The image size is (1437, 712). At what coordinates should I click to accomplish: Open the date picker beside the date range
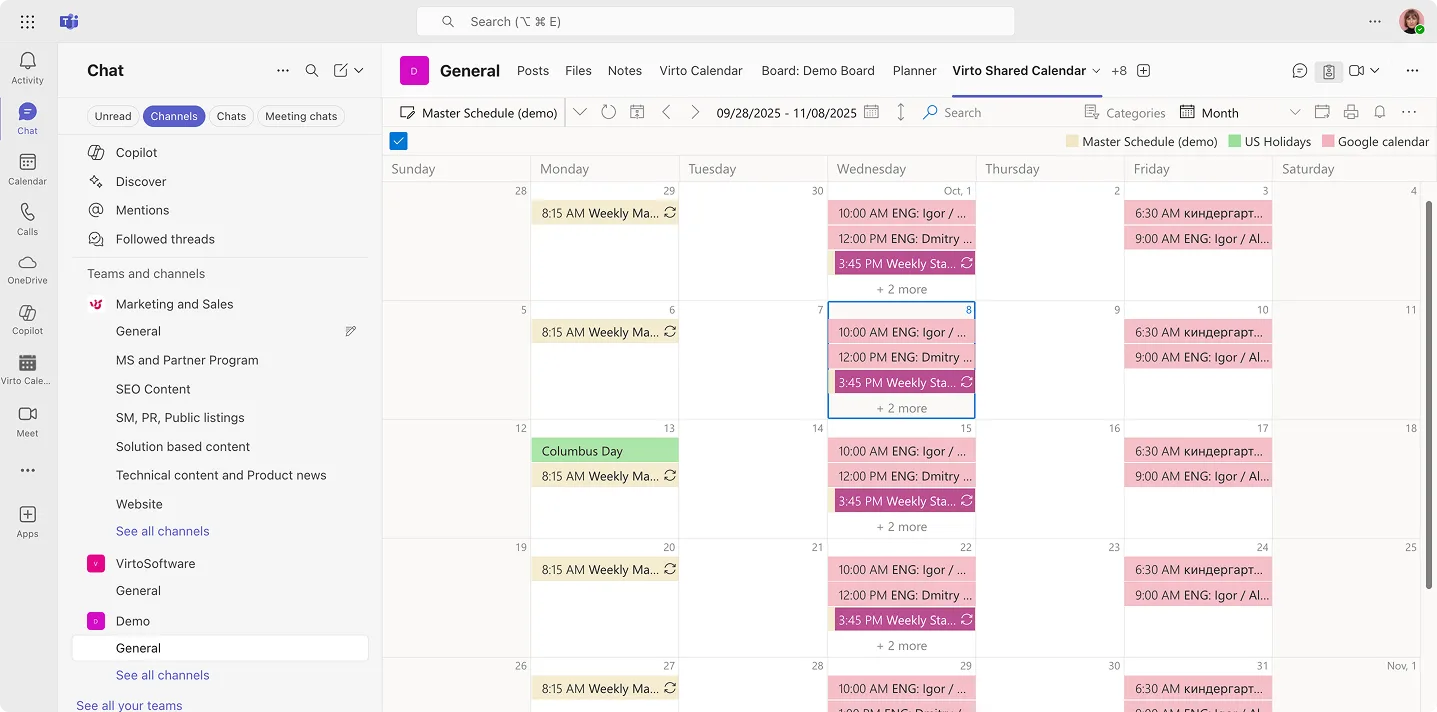point(870,112)
